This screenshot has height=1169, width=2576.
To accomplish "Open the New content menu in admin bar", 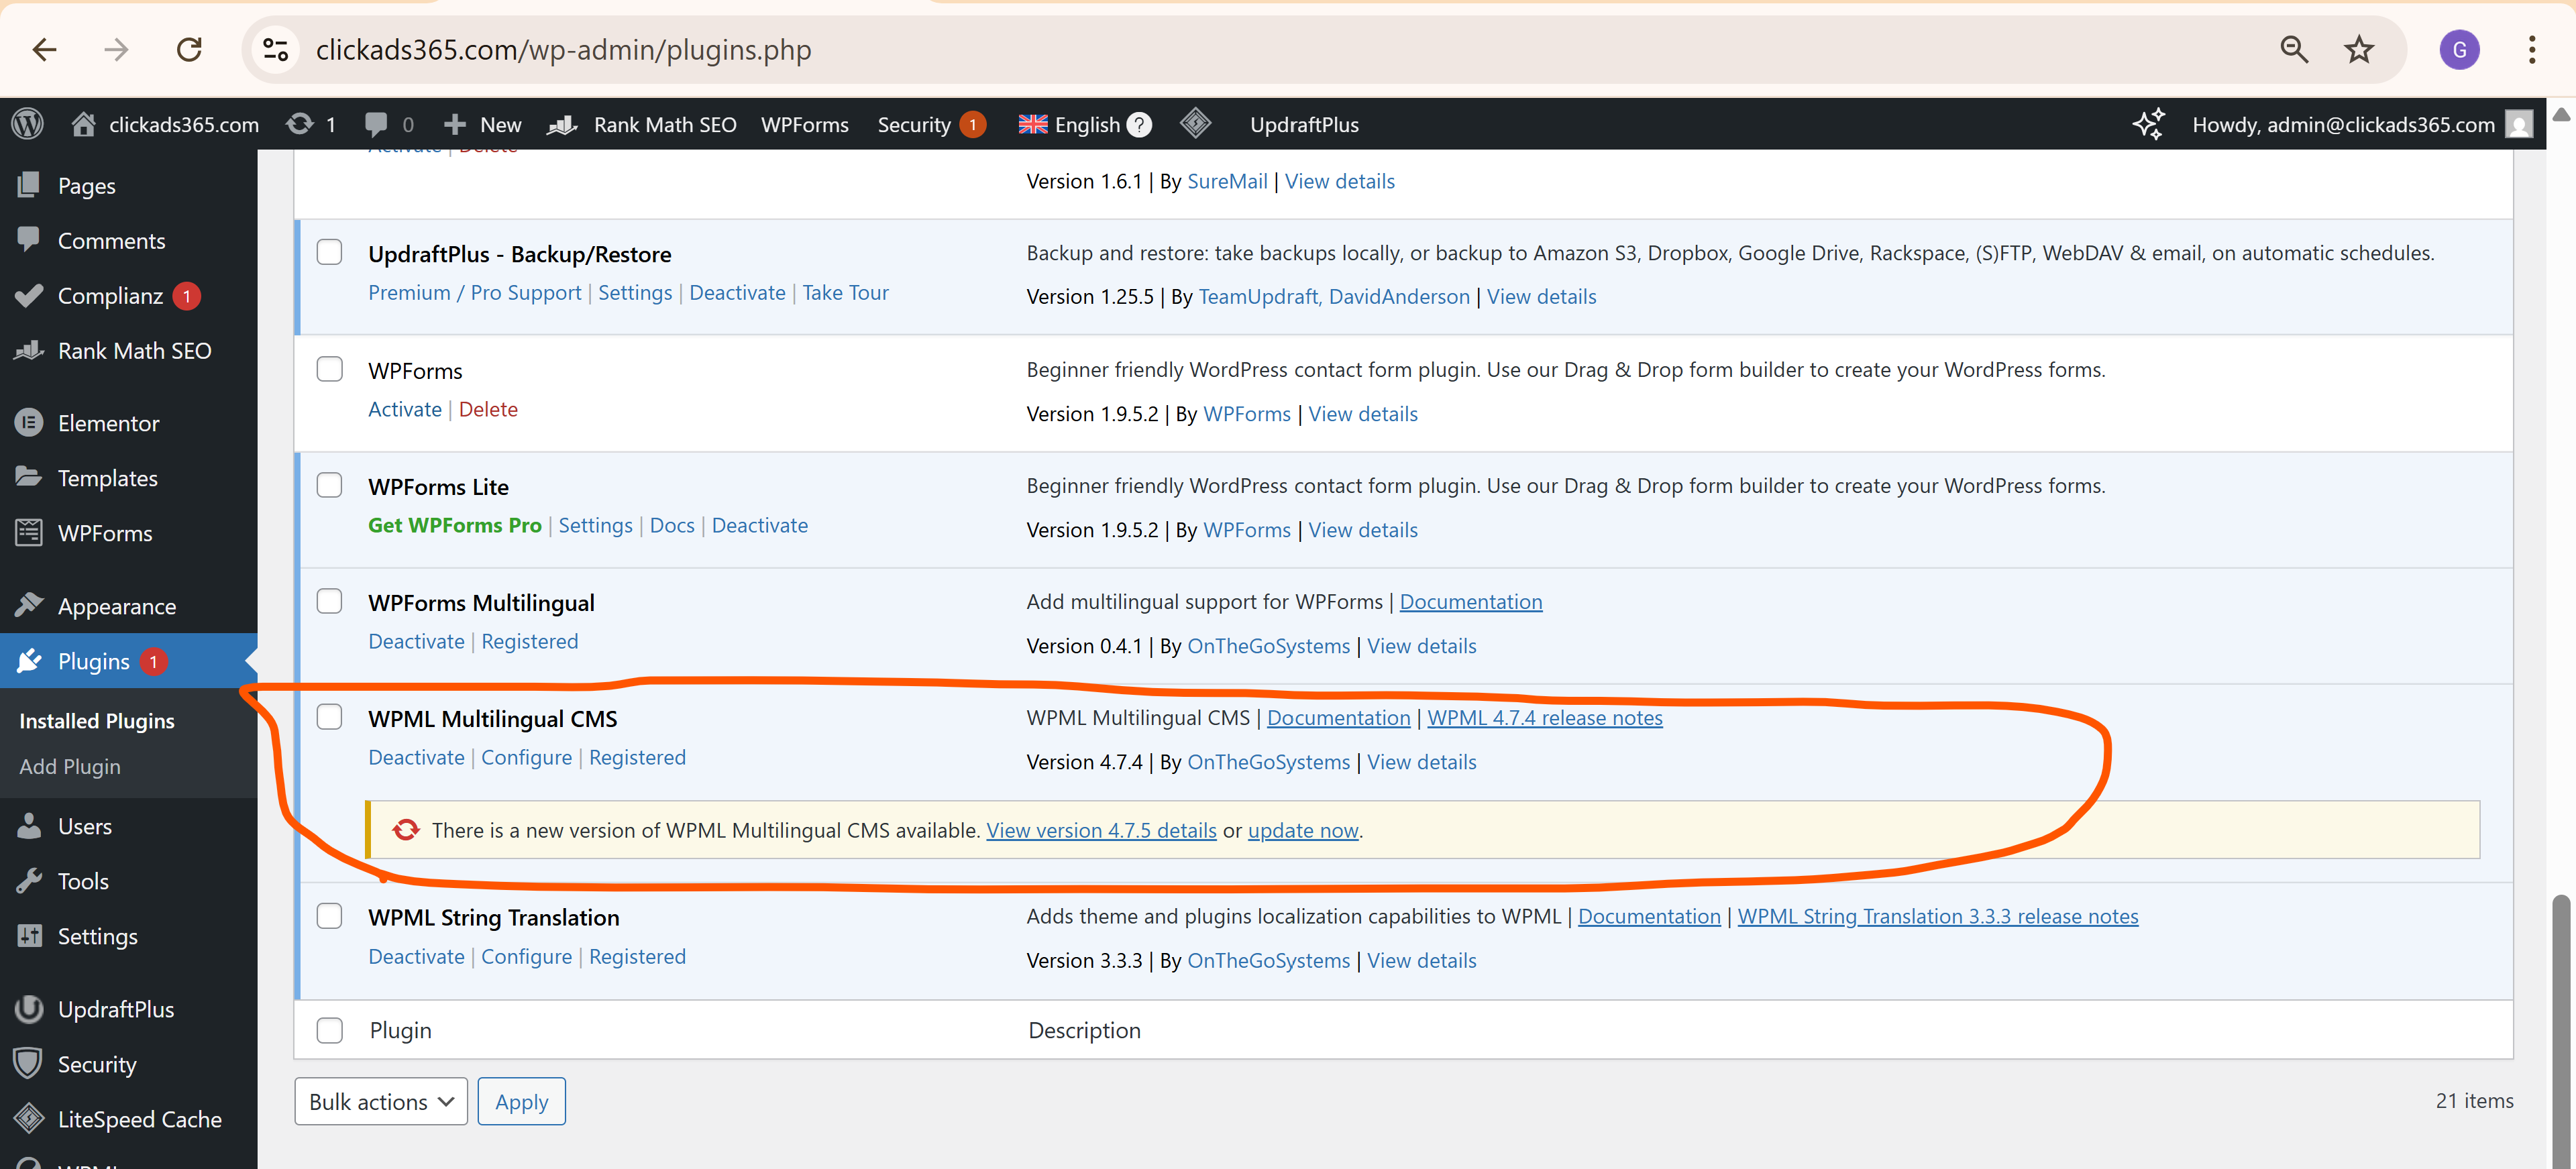I will click(x=483, y=124).
